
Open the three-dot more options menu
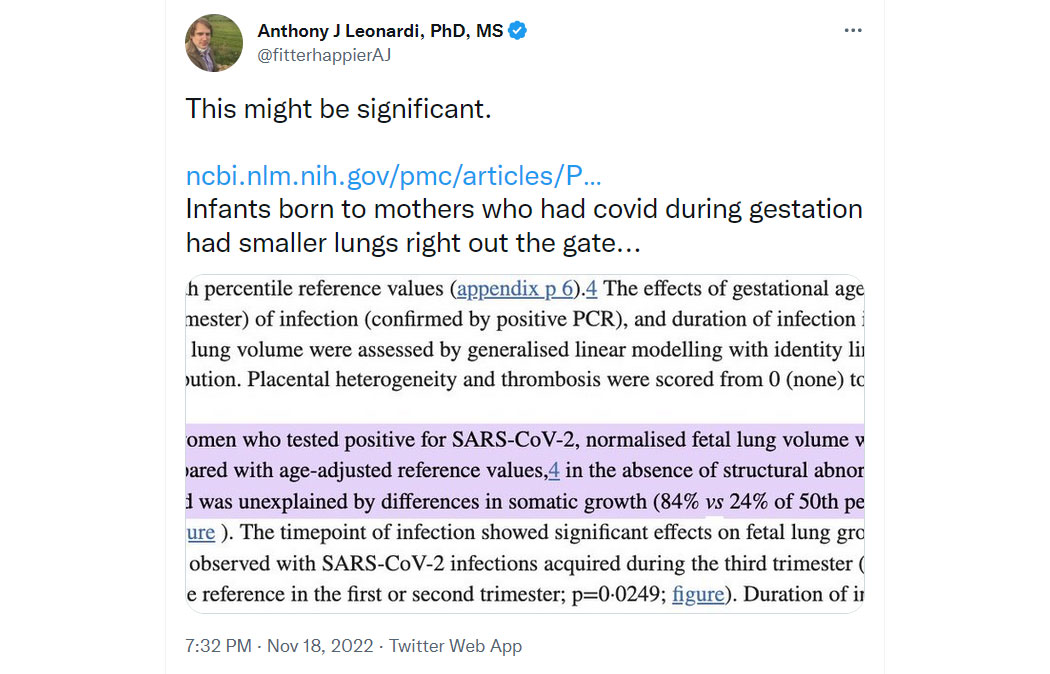(x=852, y=30)
